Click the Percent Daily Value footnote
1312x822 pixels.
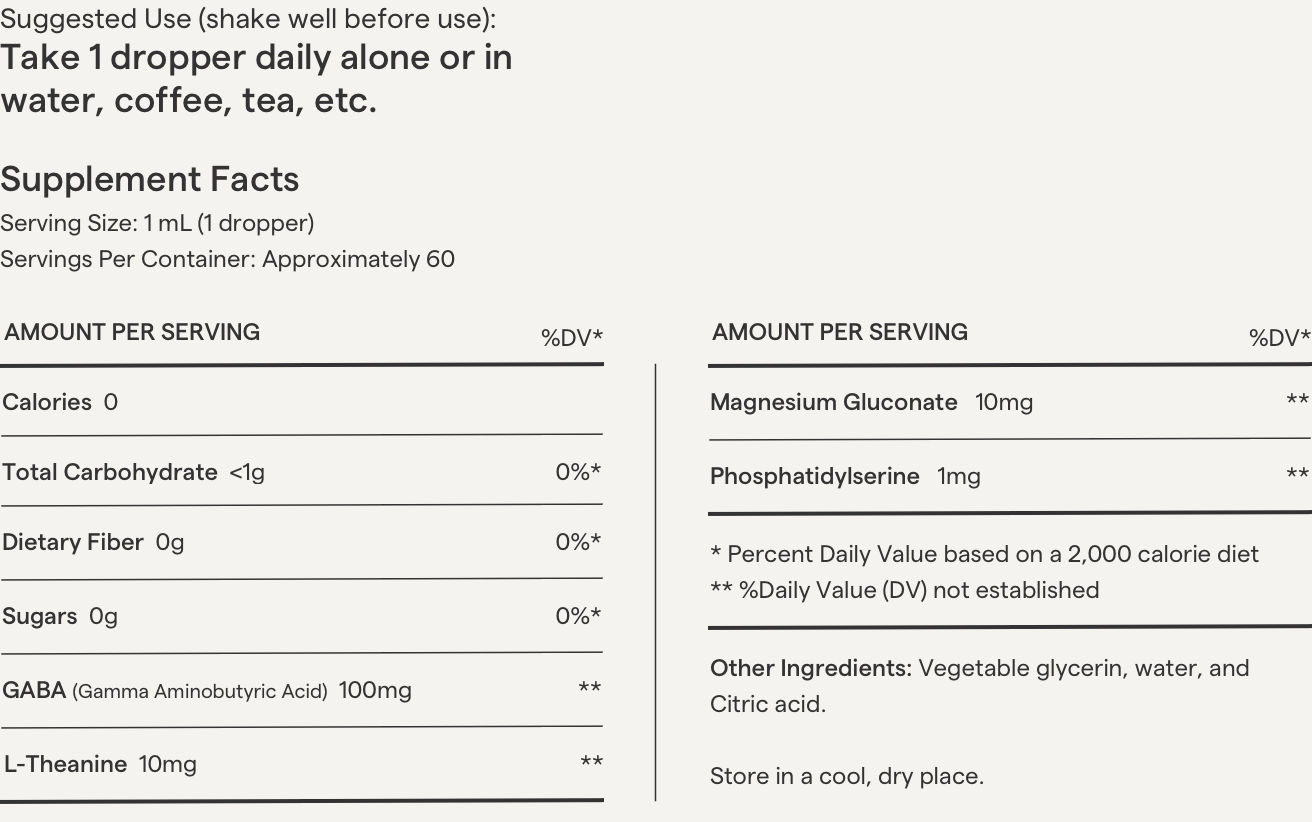tap(984, 554)
